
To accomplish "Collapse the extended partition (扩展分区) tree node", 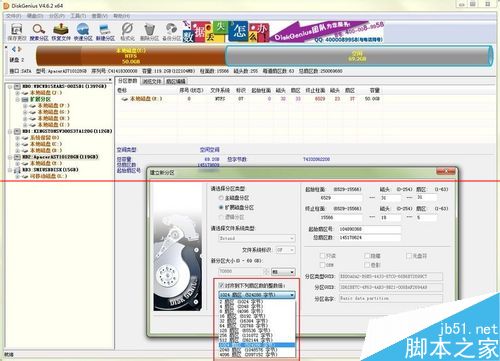I will point(17,99).
